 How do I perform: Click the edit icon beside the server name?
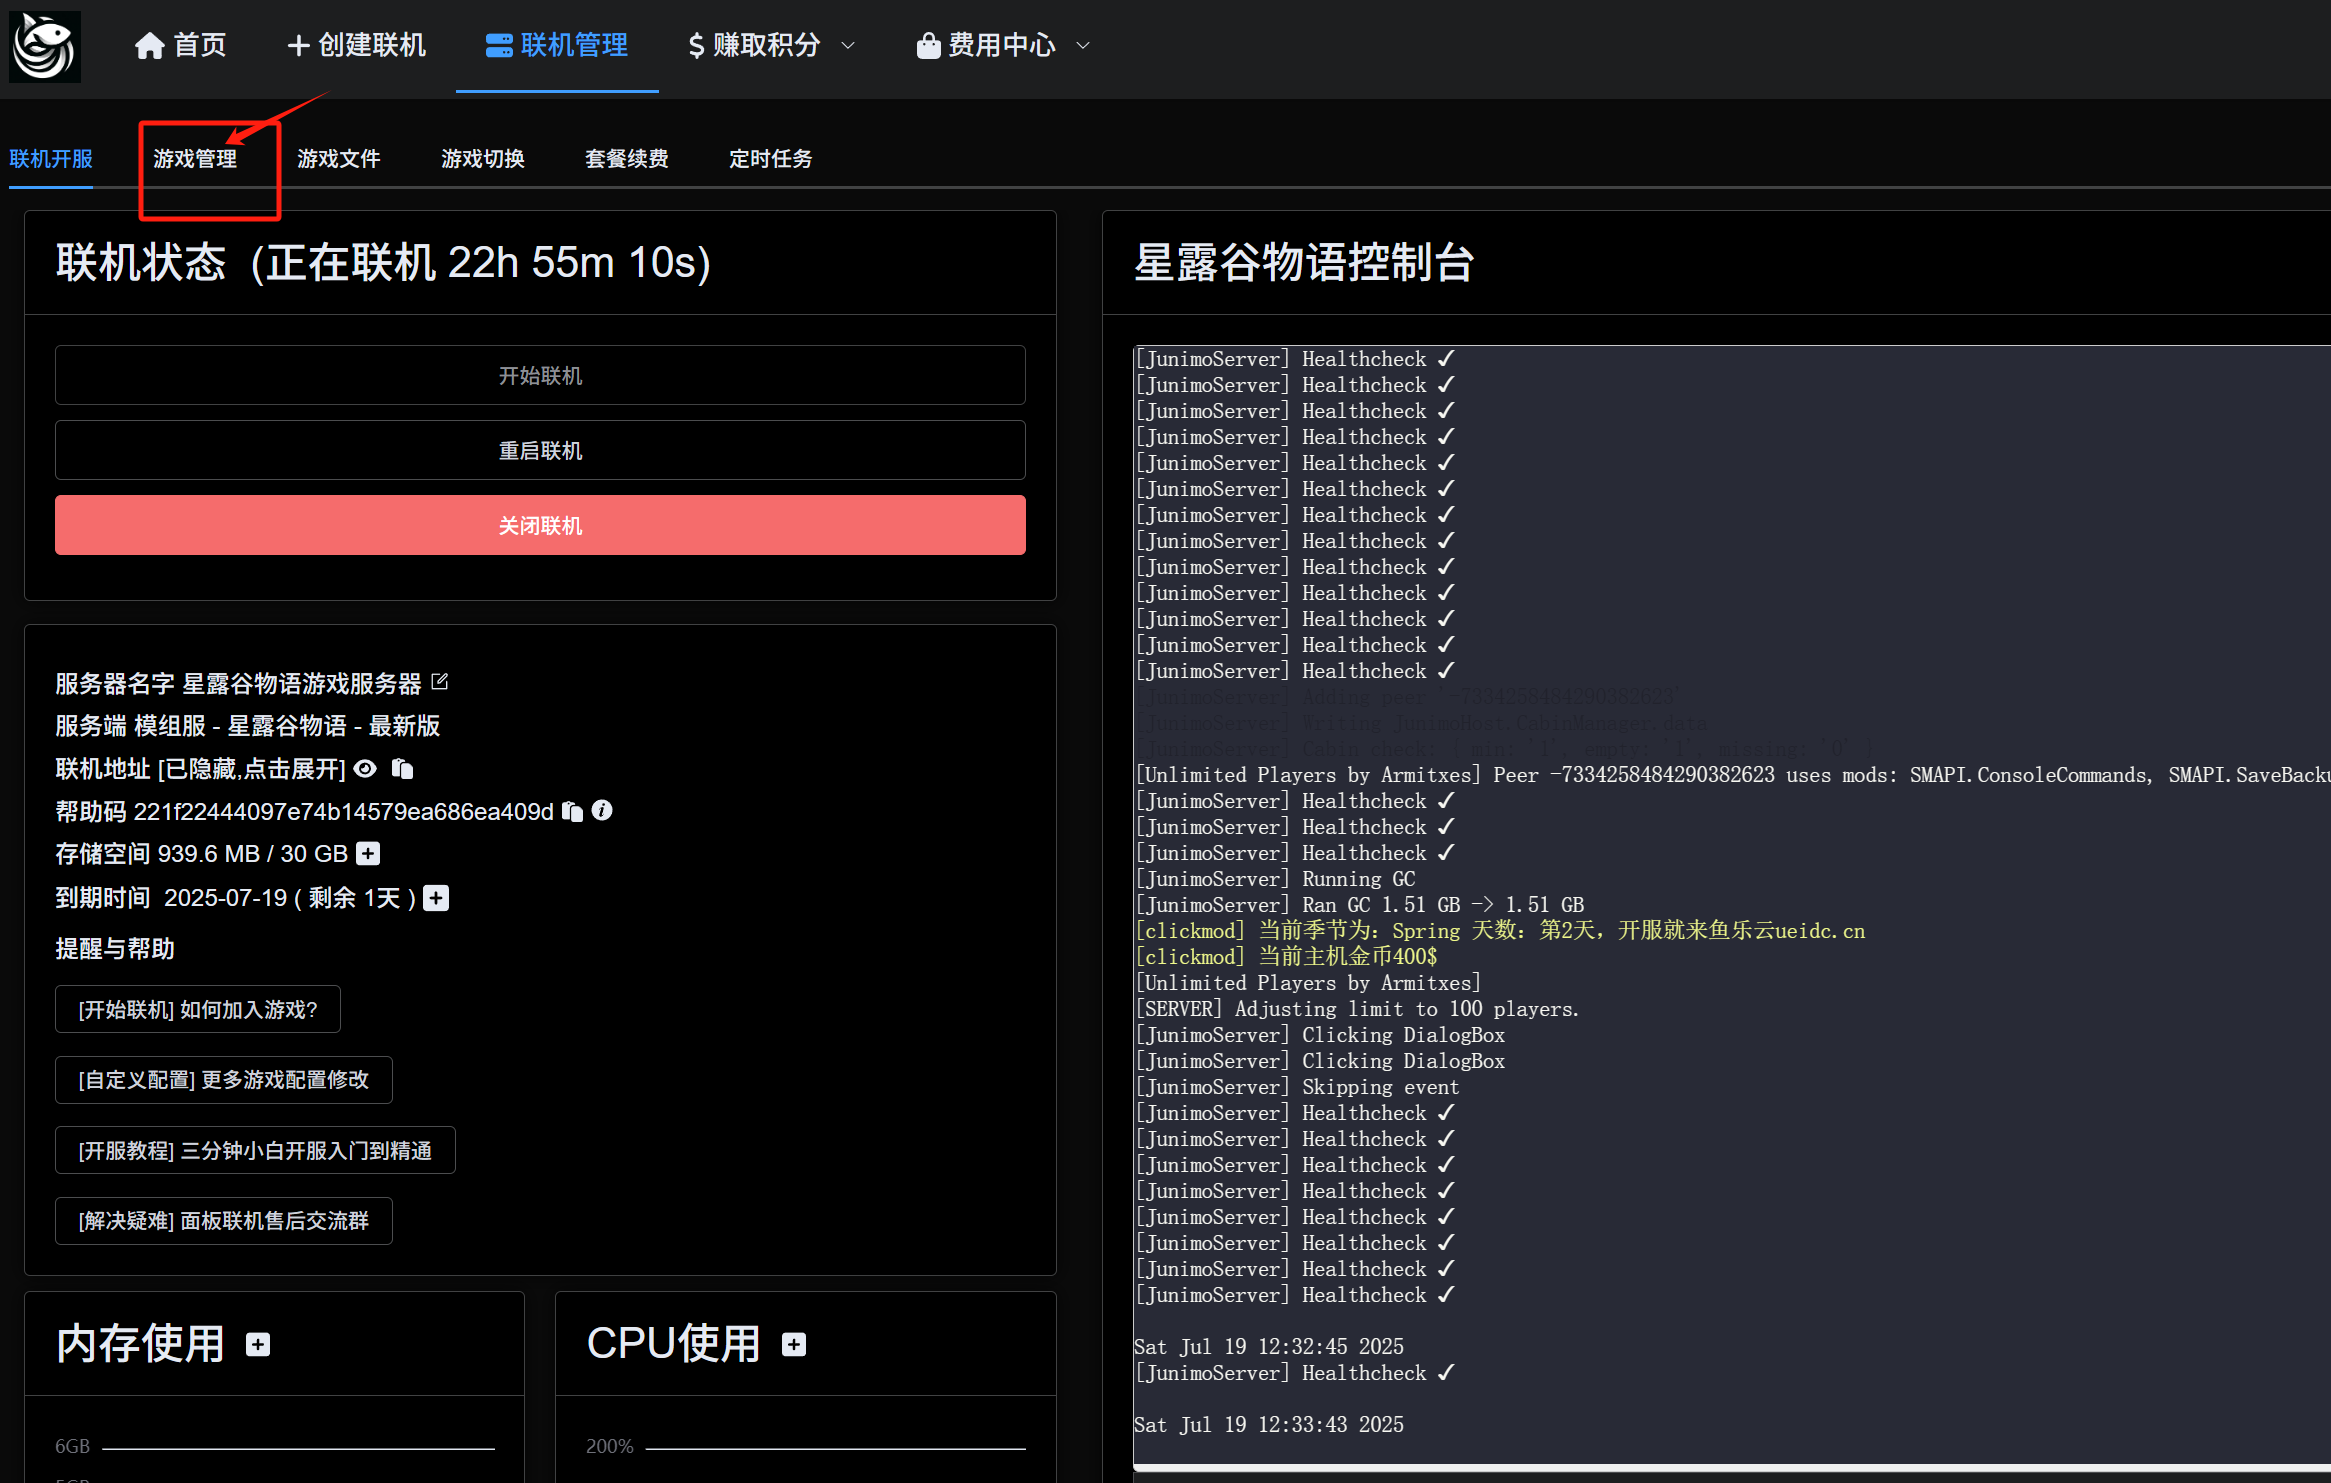tap(440, 682)
